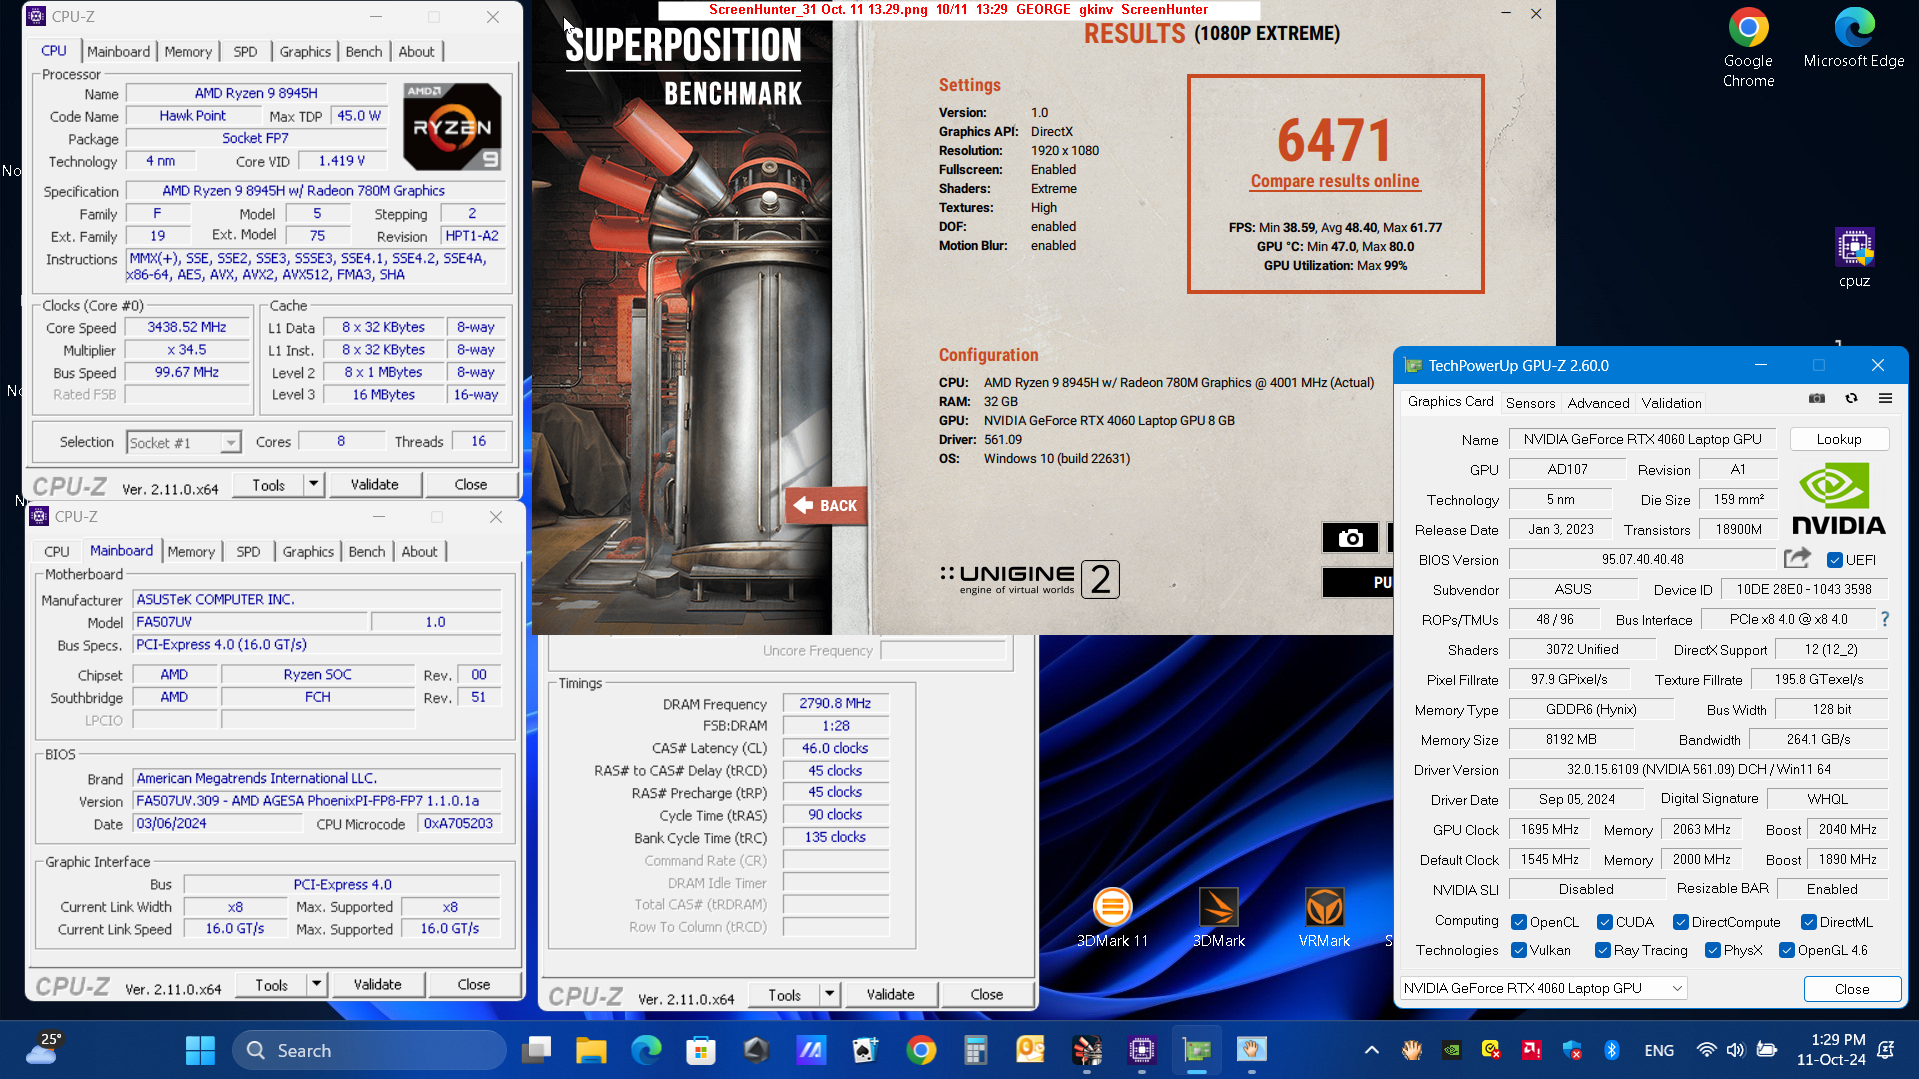This screenshot has width=1919, height=1079.
Task: Open Bench tab in top CPU-Z window
Action: (364, 52)
